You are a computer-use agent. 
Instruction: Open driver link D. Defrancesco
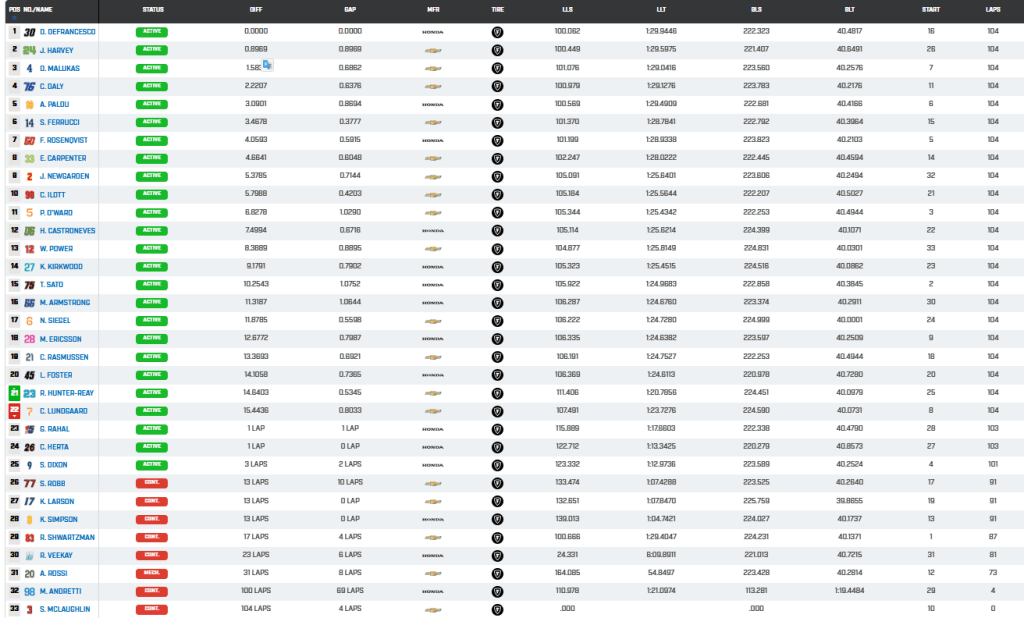pos(67,32)
